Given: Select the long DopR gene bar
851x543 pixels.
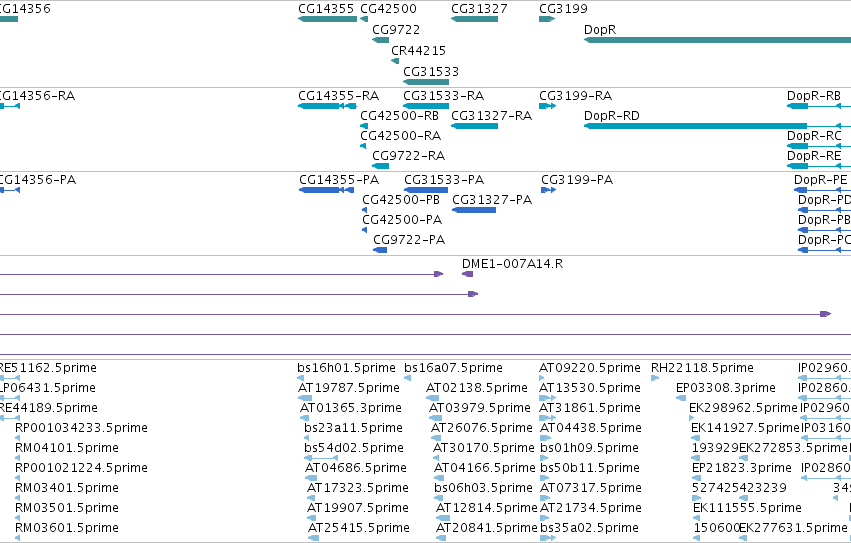Looking at the screenshot, I should pos(717,40).
